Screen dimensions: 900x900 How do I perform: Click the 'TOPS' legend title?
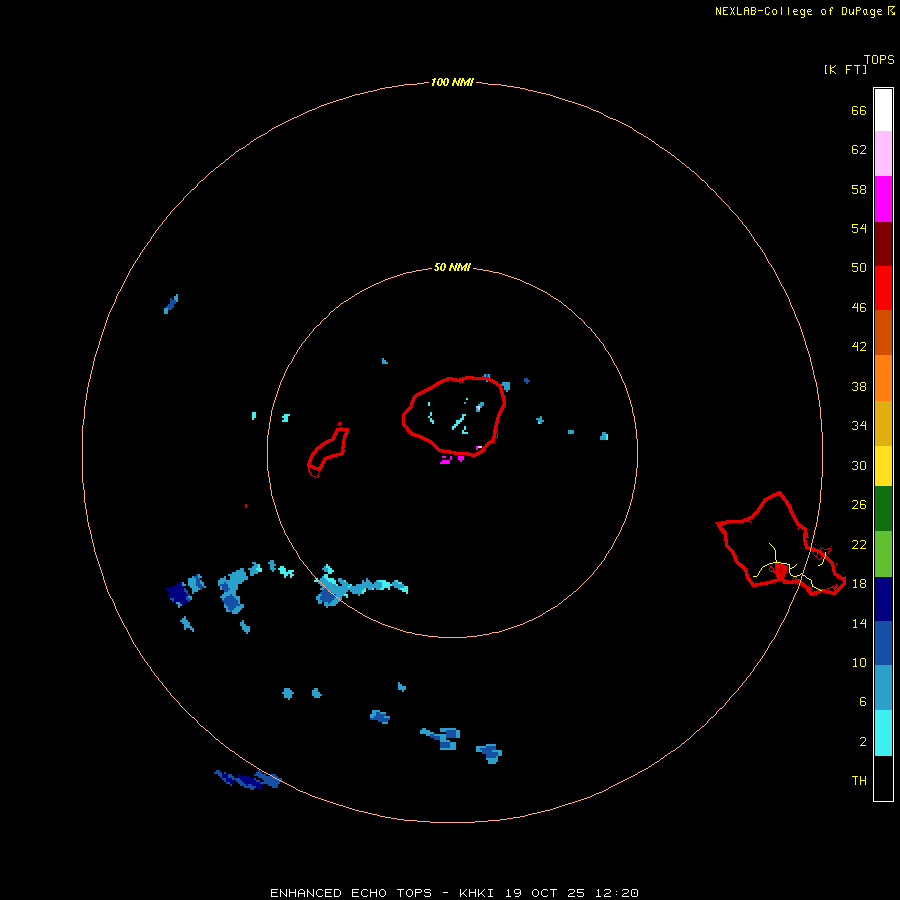click(x=879, y=59)
